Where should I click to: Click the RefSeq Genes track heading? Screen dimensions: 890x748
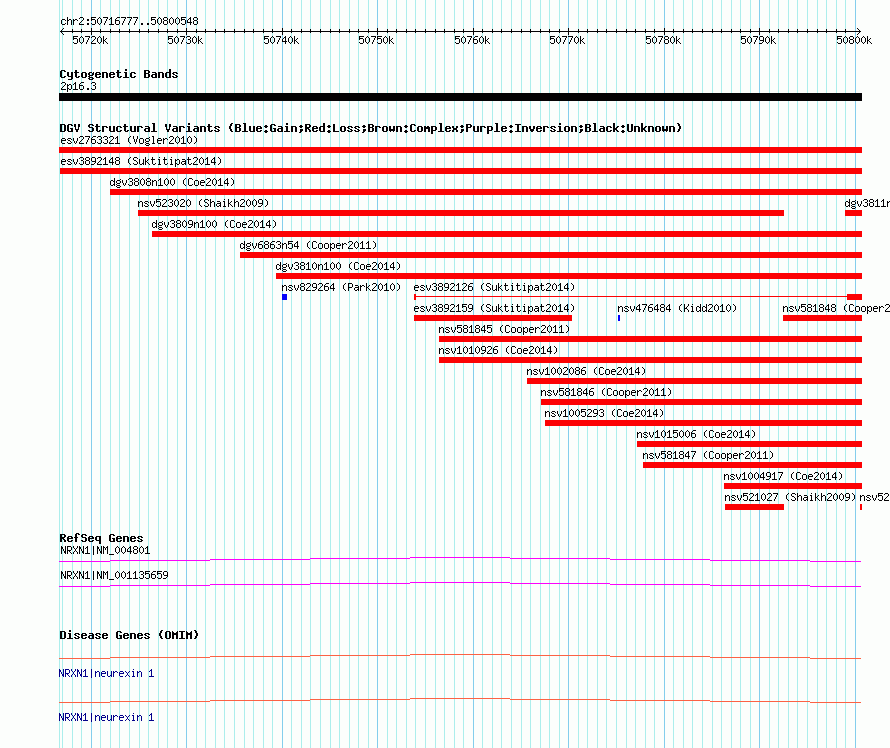click(x=101, y=538)
